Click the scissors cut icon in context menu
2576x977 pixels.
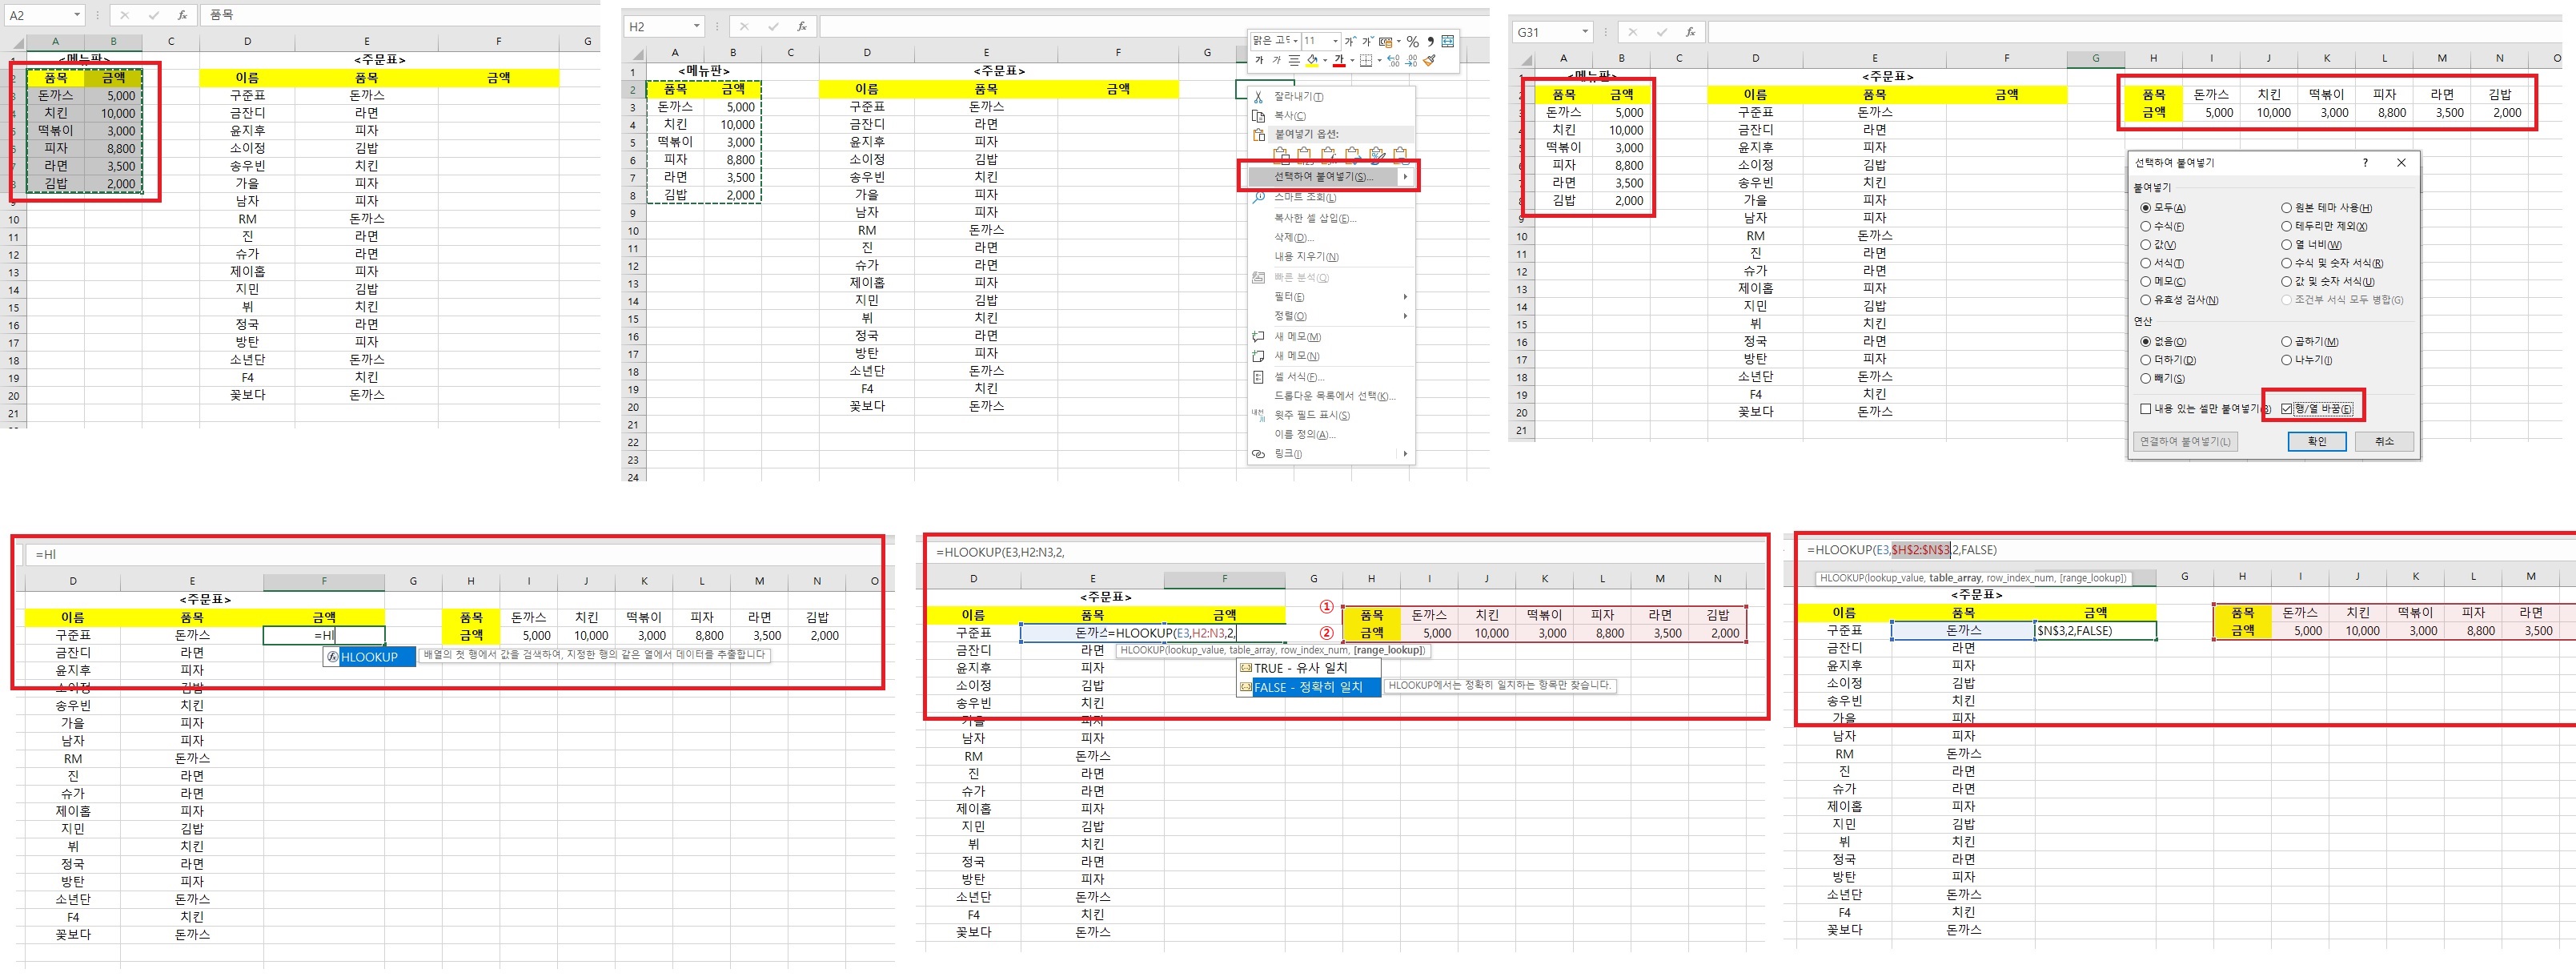coord(1259,97)
